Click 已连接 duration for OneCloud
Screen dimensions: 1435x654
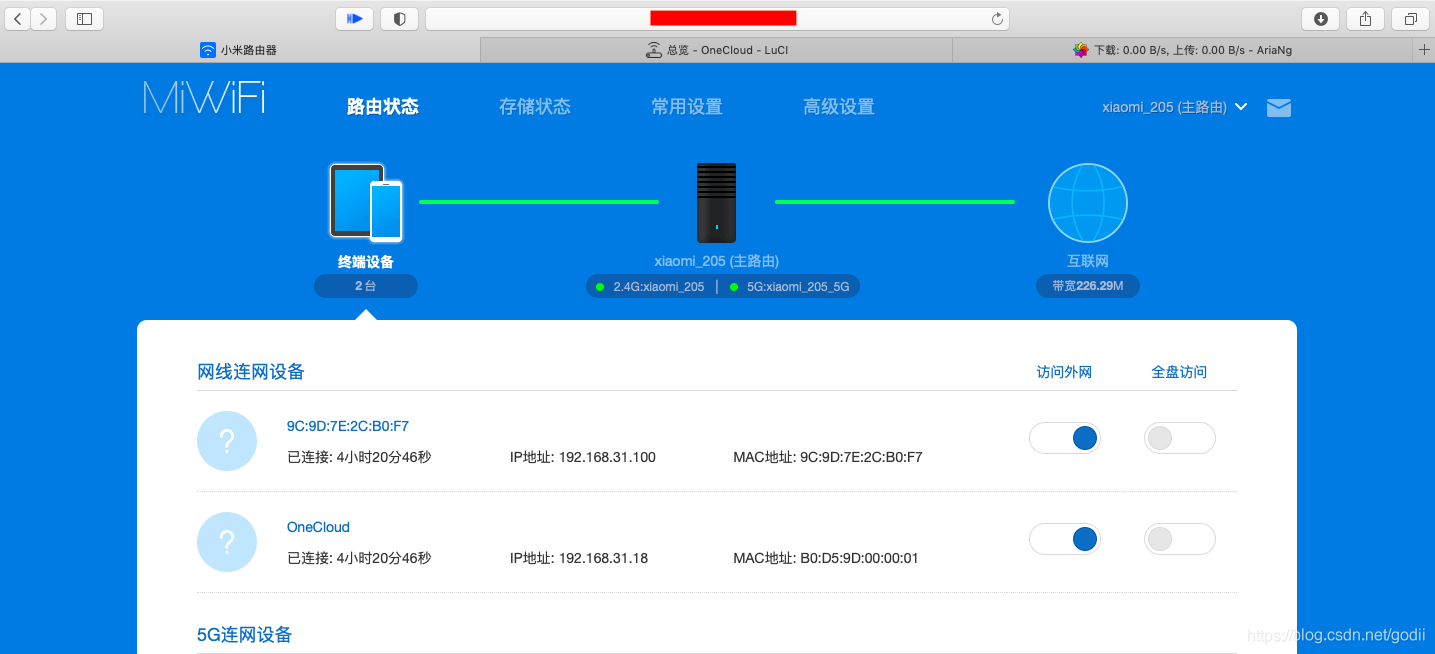359,559
